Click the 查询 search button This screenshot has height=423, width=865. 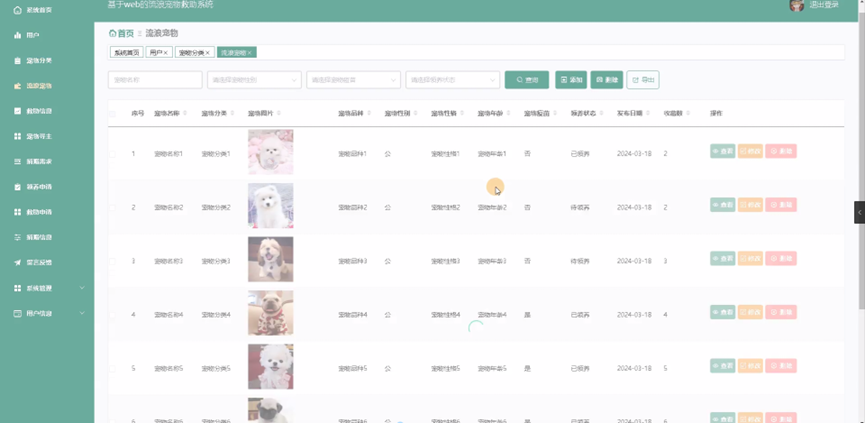point(527,79)
